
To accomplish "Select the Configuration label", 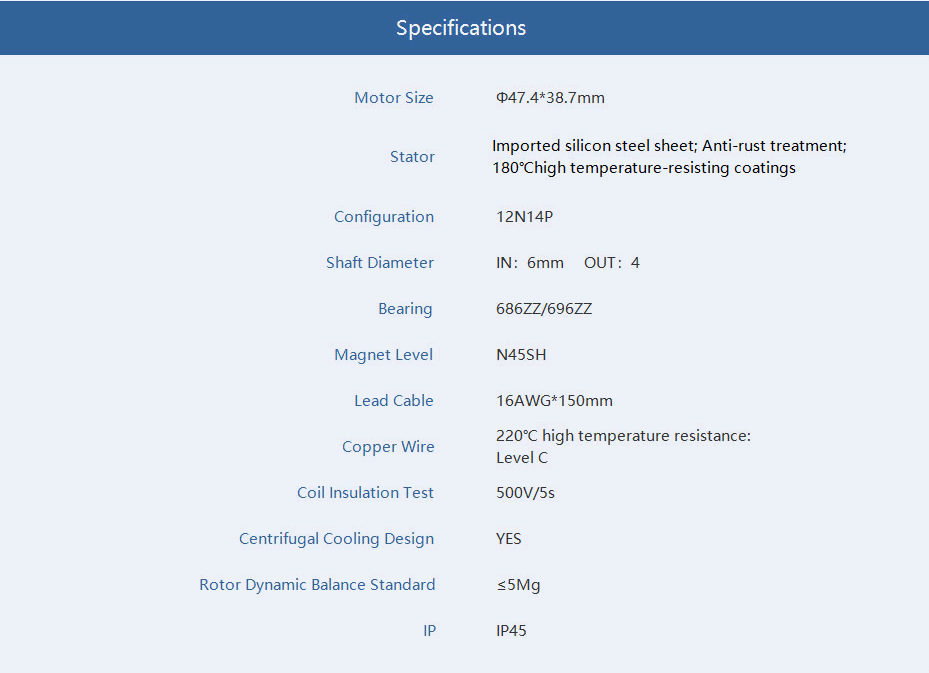I will 384,217.
